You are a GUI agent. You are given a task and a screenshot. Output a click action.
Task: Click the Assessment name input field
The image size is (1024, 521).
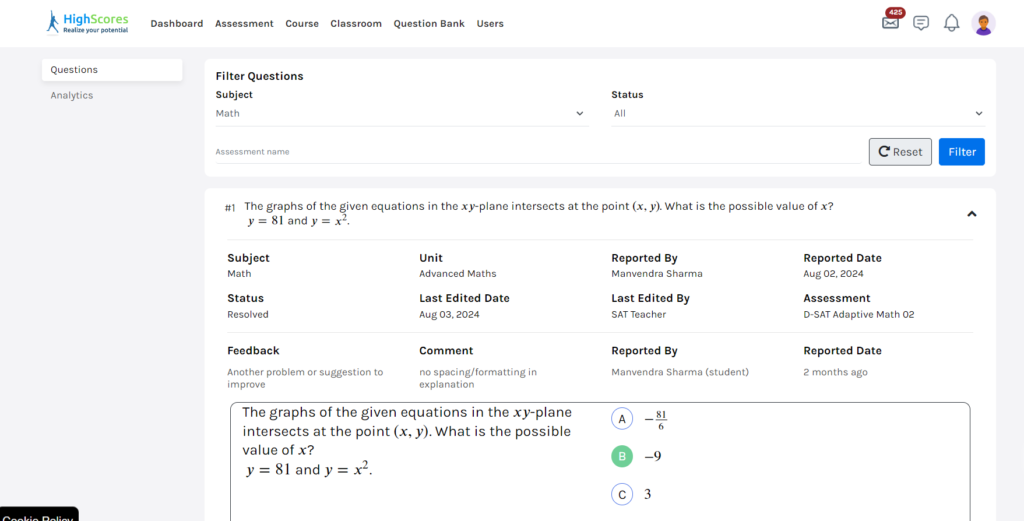click(x=536, y=152)
